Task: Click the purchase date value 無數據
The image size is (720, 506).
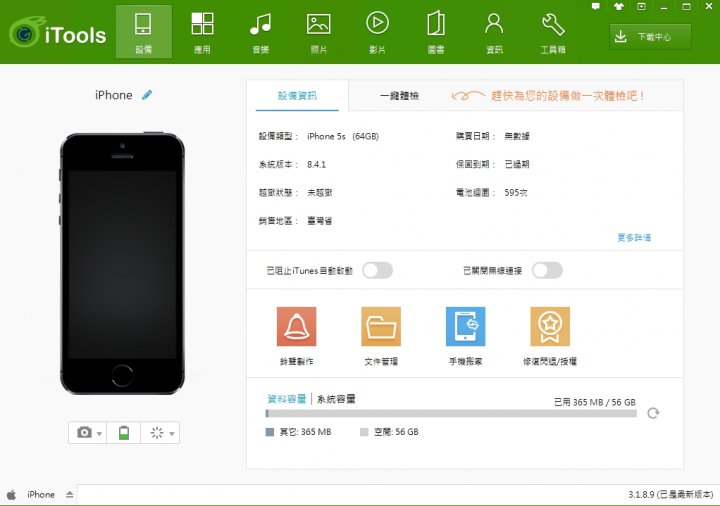Action: 517,136
